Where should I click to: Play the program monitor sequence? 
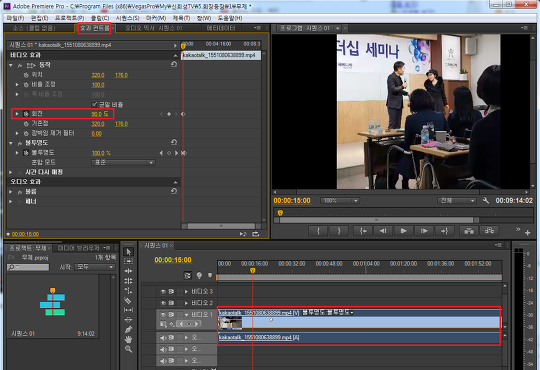tap(404, 231)
